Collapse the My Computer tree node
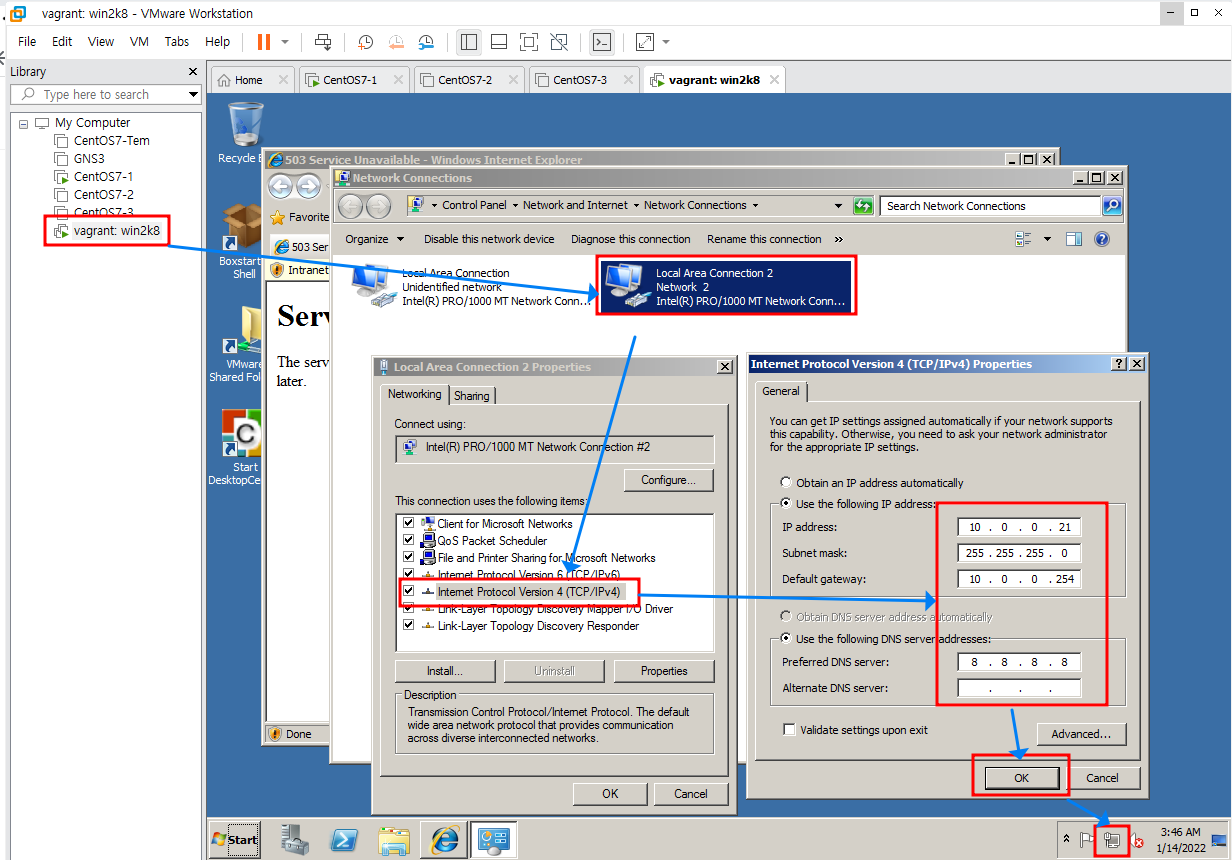The width and height of the screenshot is (1232, 860). click(x=23, y=123)
